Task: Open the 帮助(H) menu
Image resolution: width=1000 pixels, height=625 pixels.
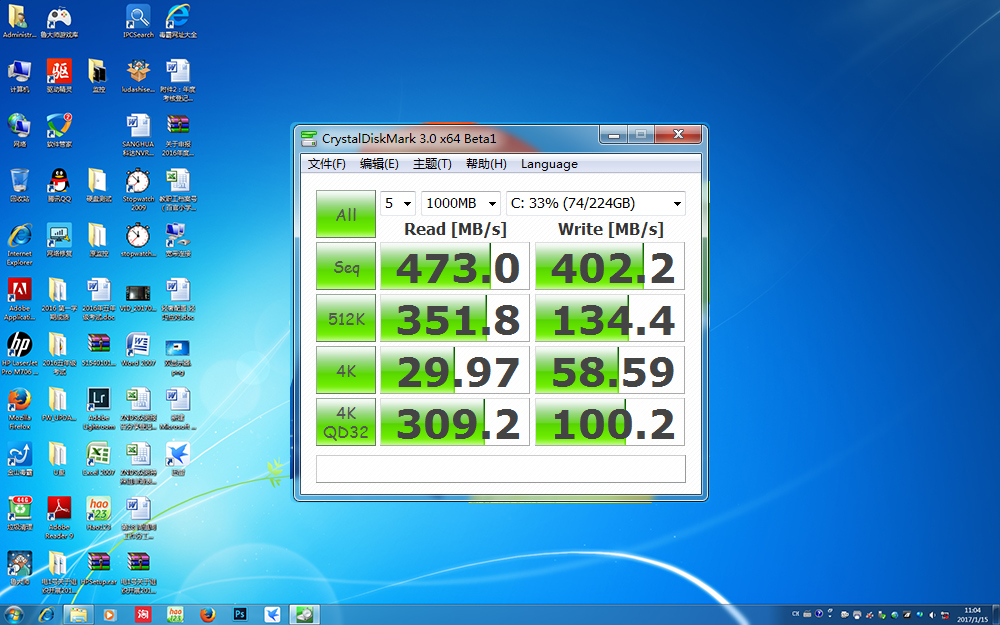Action: click(486, 164)
